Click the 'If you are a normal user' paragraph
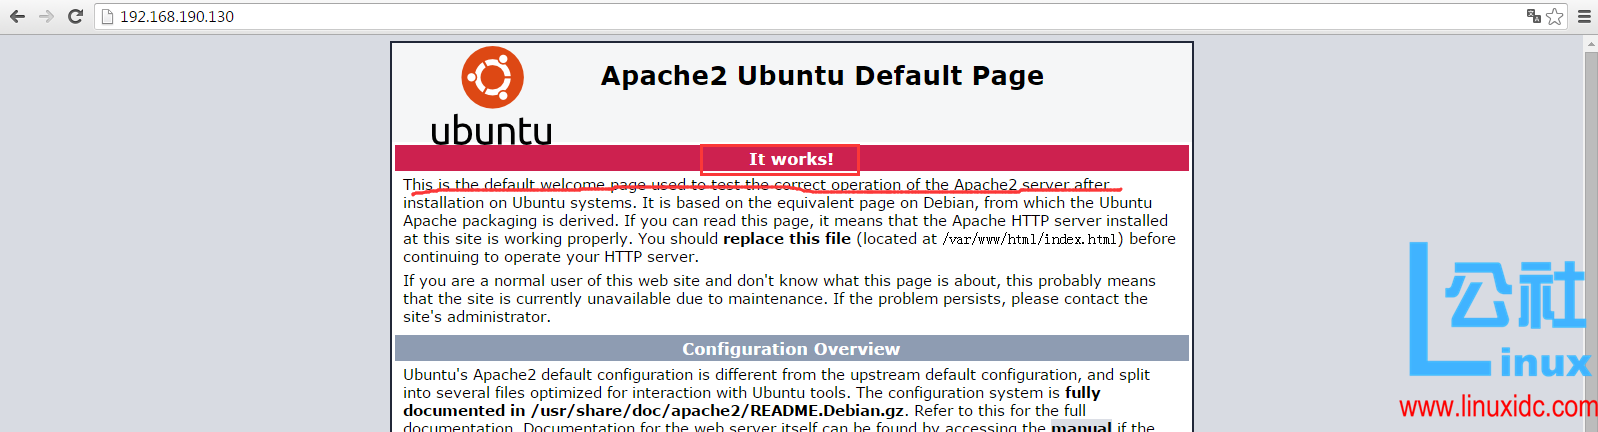Screen dimensions: 1598x432 pos(779,299)
